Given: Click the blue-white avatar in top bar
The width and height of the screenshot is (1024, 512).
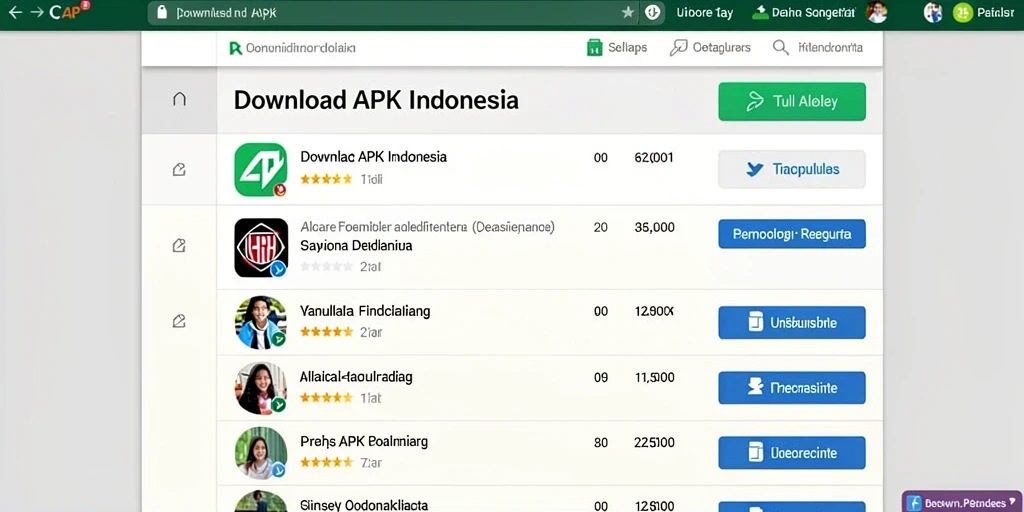Looking at the screenshot, I should (x=933, y=12).
